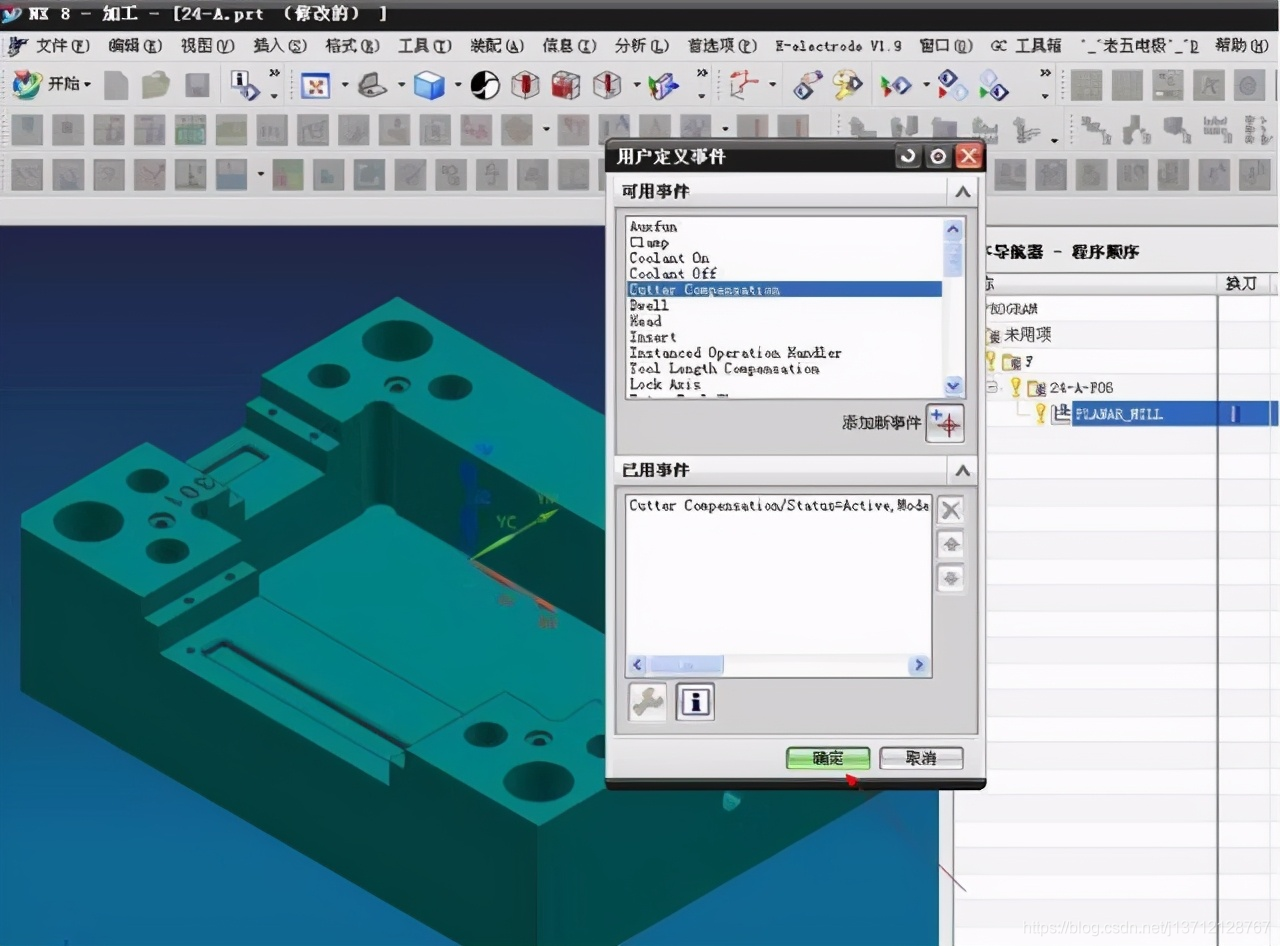Click the black-white half circle icon
Image resolution: width=1280 pixels, height=946 pixels.
point(485,85)
